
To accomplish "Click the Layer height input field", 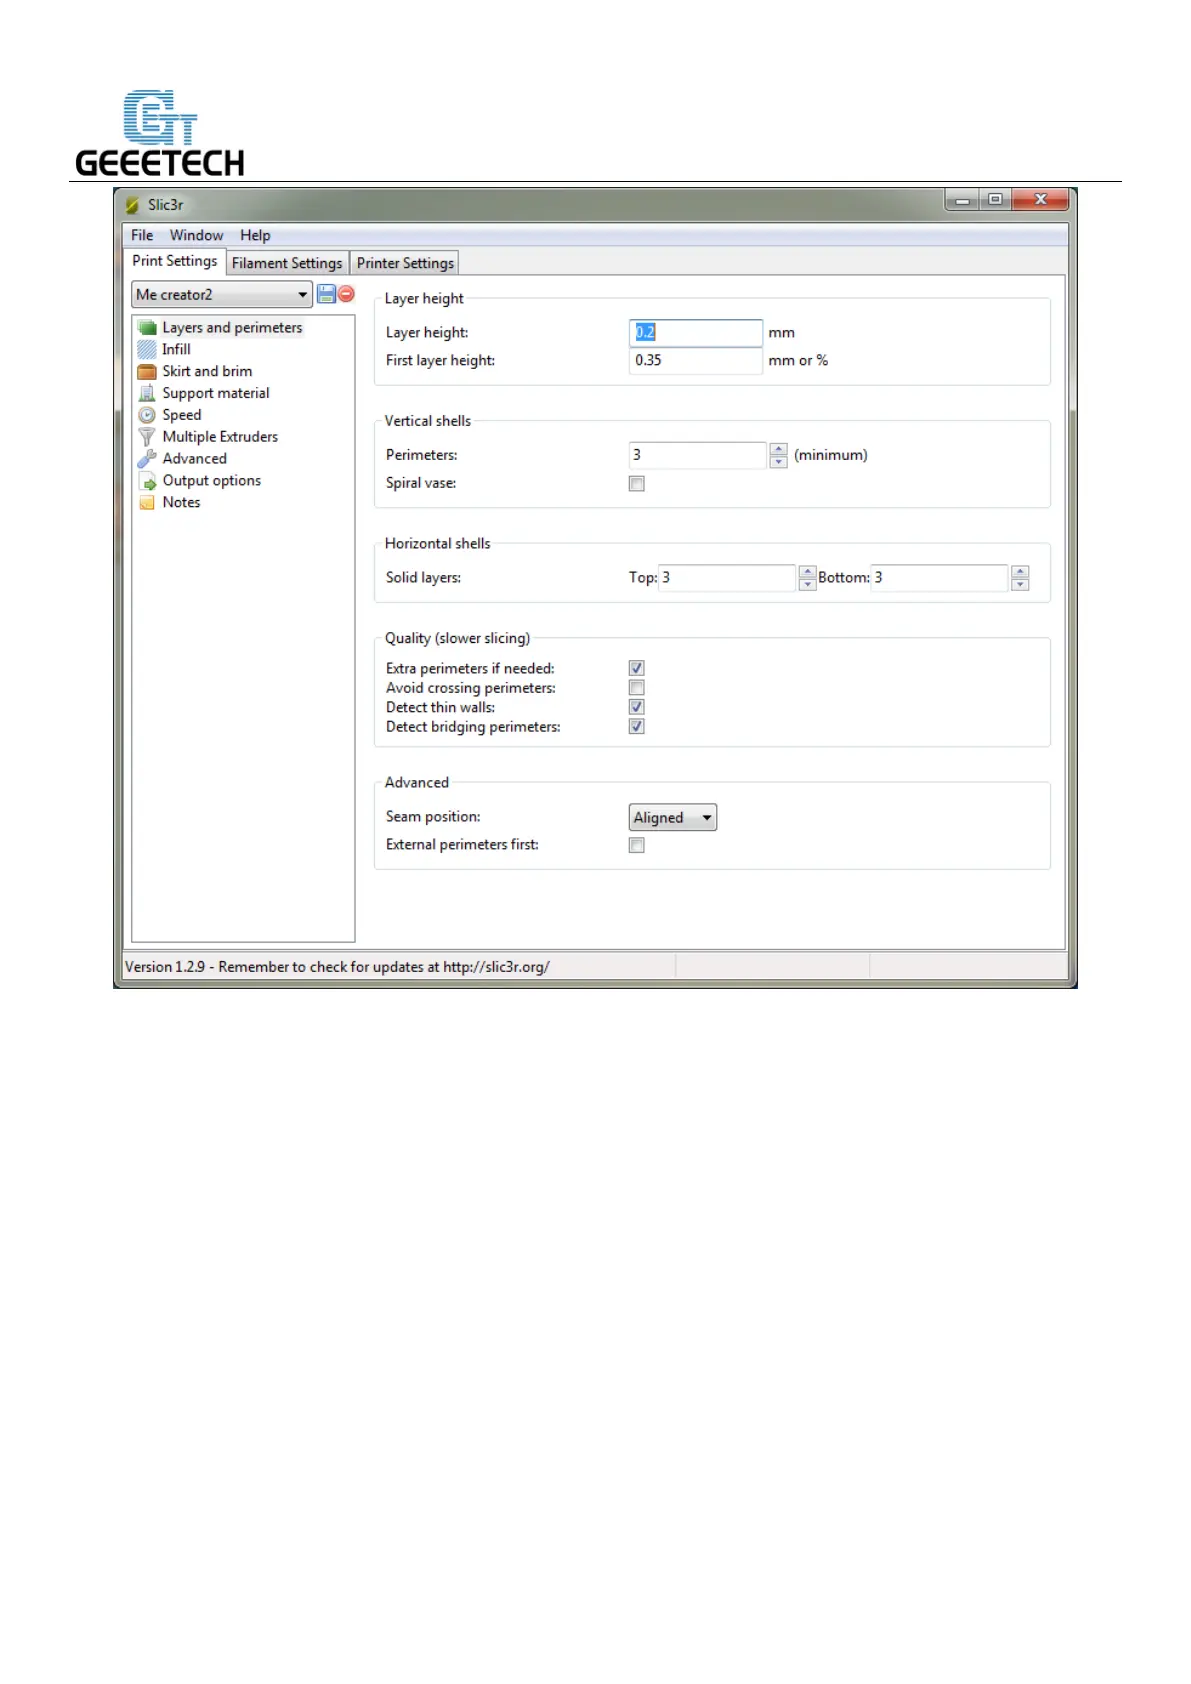I will click(696, 333).
